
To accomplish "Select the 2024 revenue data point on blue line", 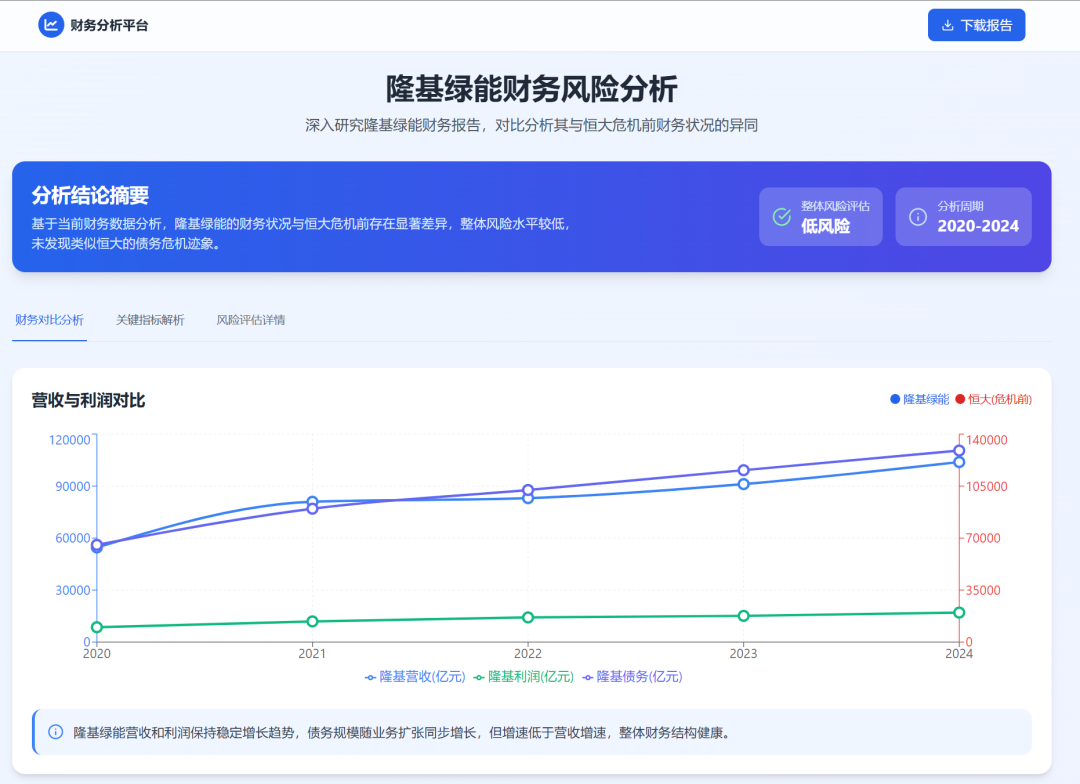I will point(959,462).
